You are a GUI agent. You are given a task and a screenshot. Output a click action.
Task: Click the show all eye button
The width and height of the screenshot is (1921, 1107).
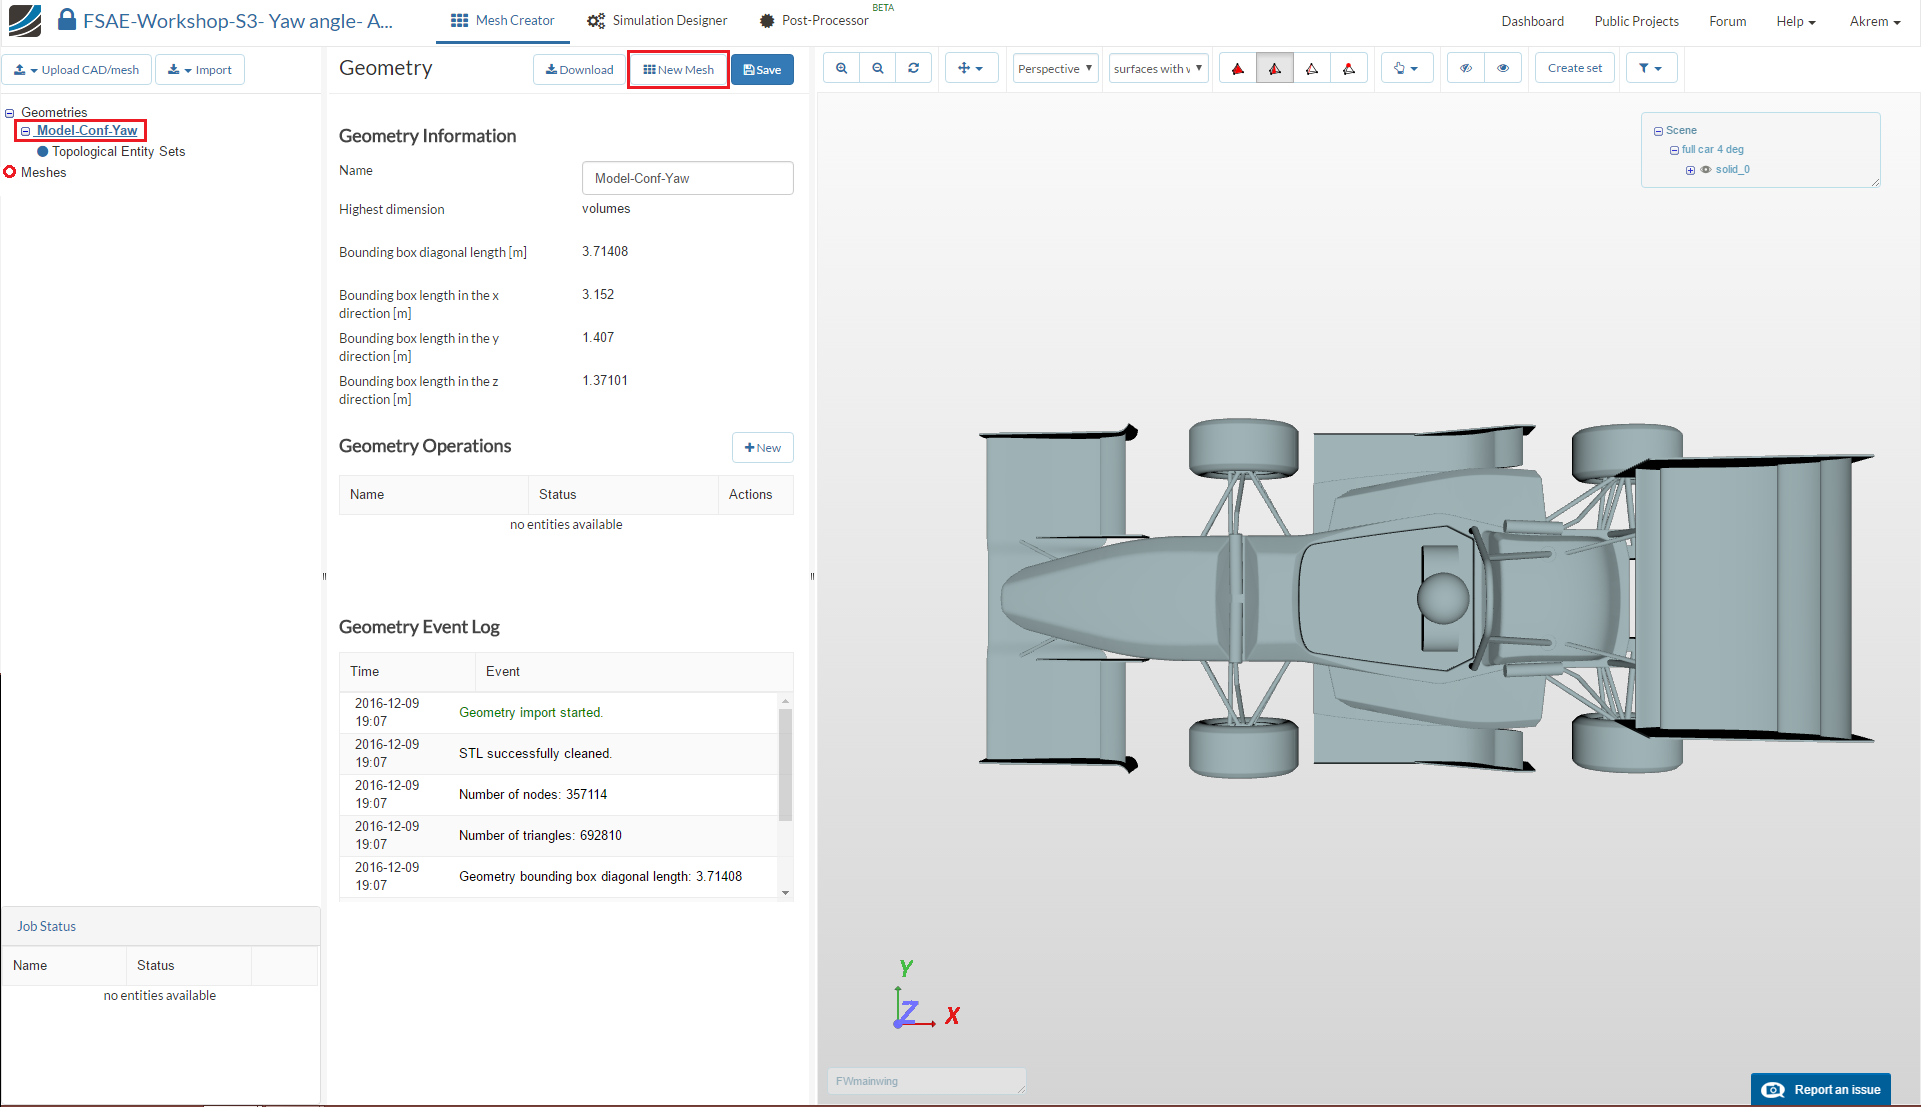1502,69
